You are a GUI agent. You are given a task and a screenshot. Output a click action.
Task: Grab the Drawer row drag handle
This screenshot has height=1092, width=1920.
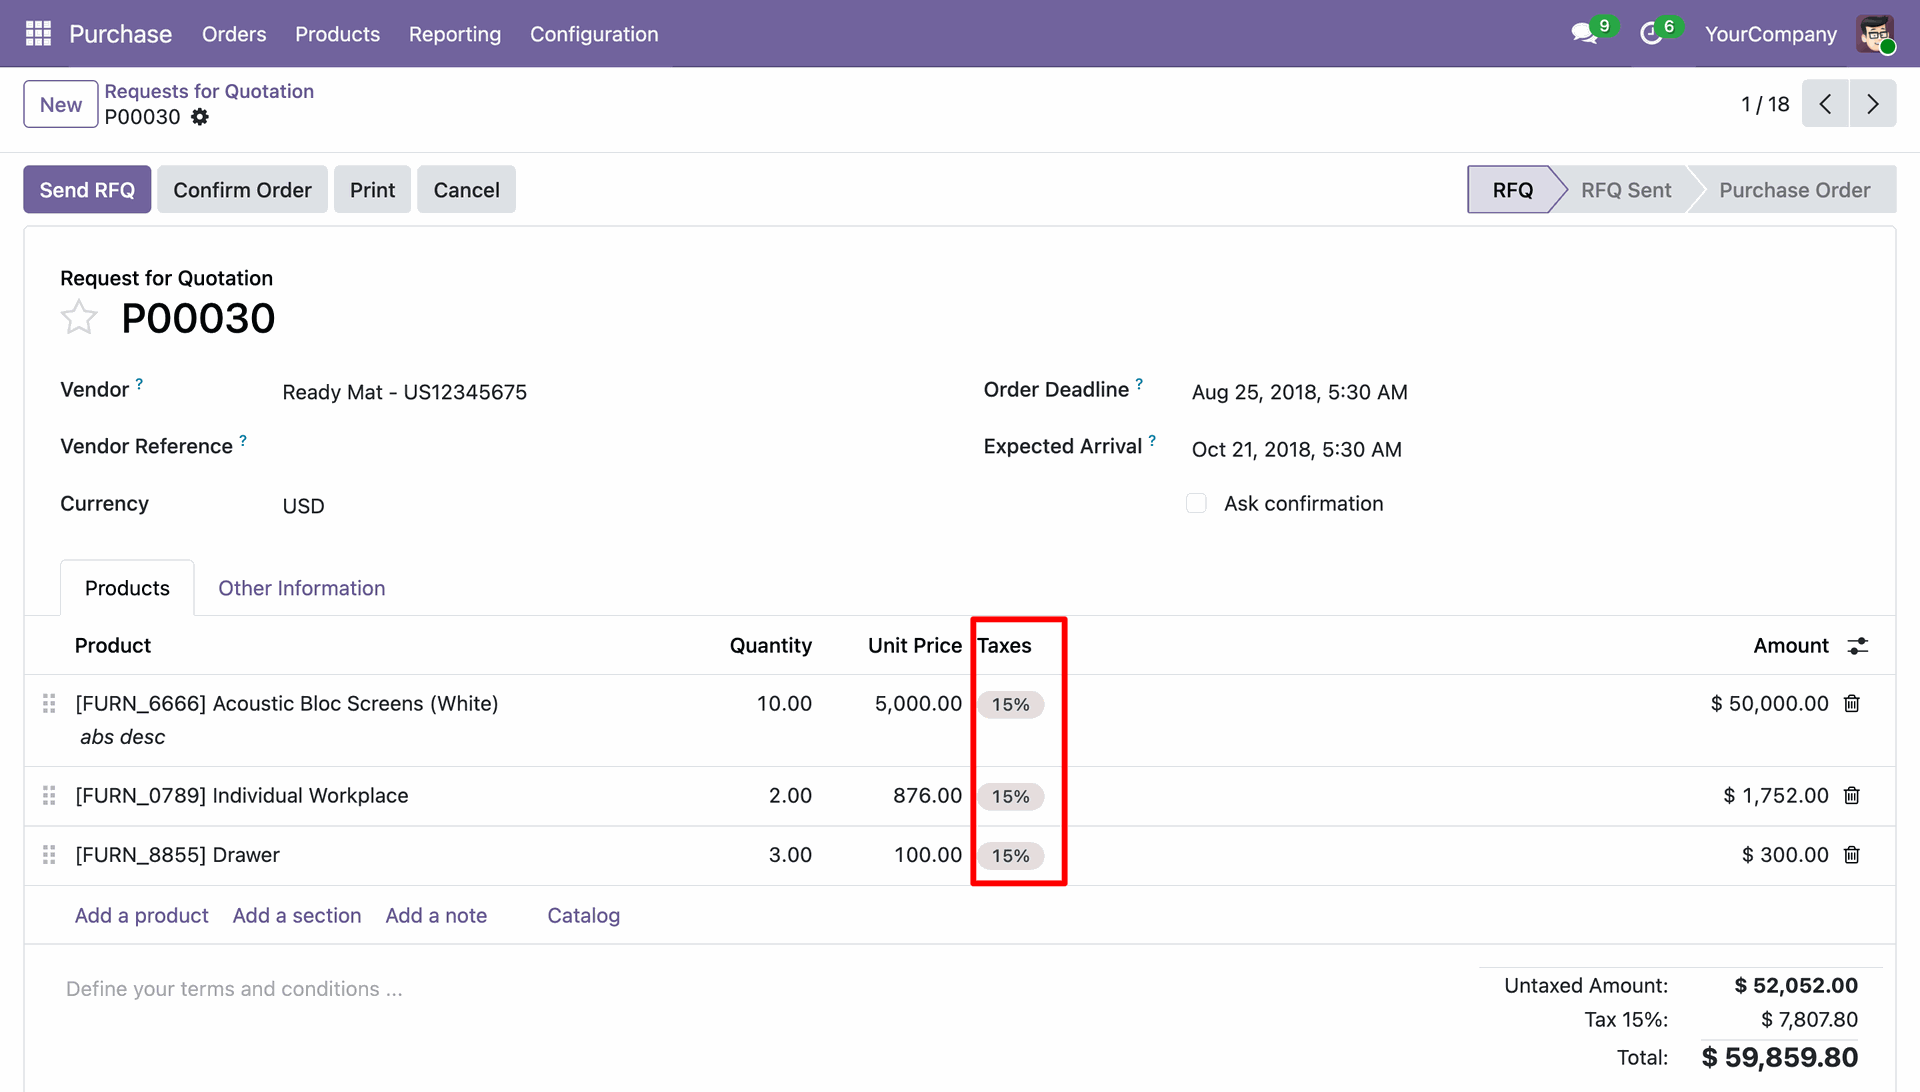pyautogui.click(x=49, y=855)
